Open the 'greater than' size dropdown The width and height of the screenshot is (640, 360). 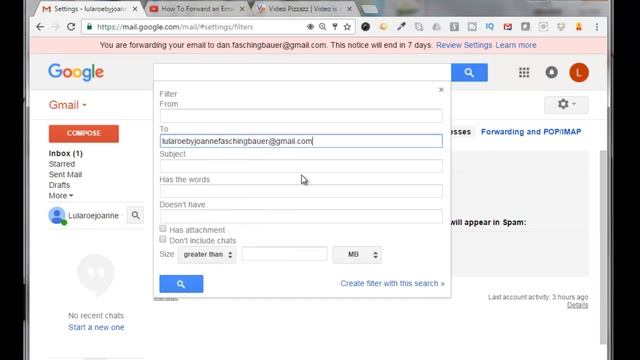(207, 255)
